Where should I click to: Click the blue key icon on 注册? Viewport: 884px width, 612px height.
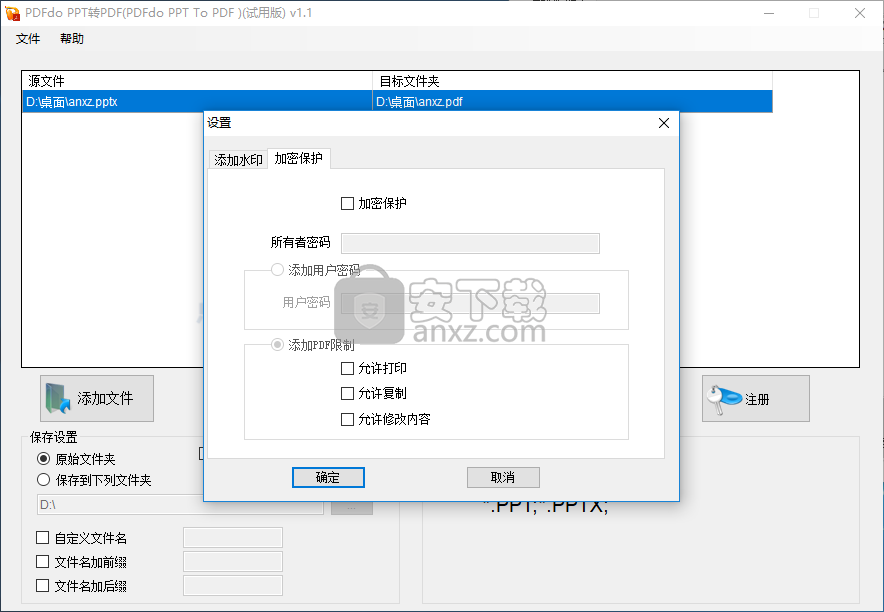[x=724, y=399]
